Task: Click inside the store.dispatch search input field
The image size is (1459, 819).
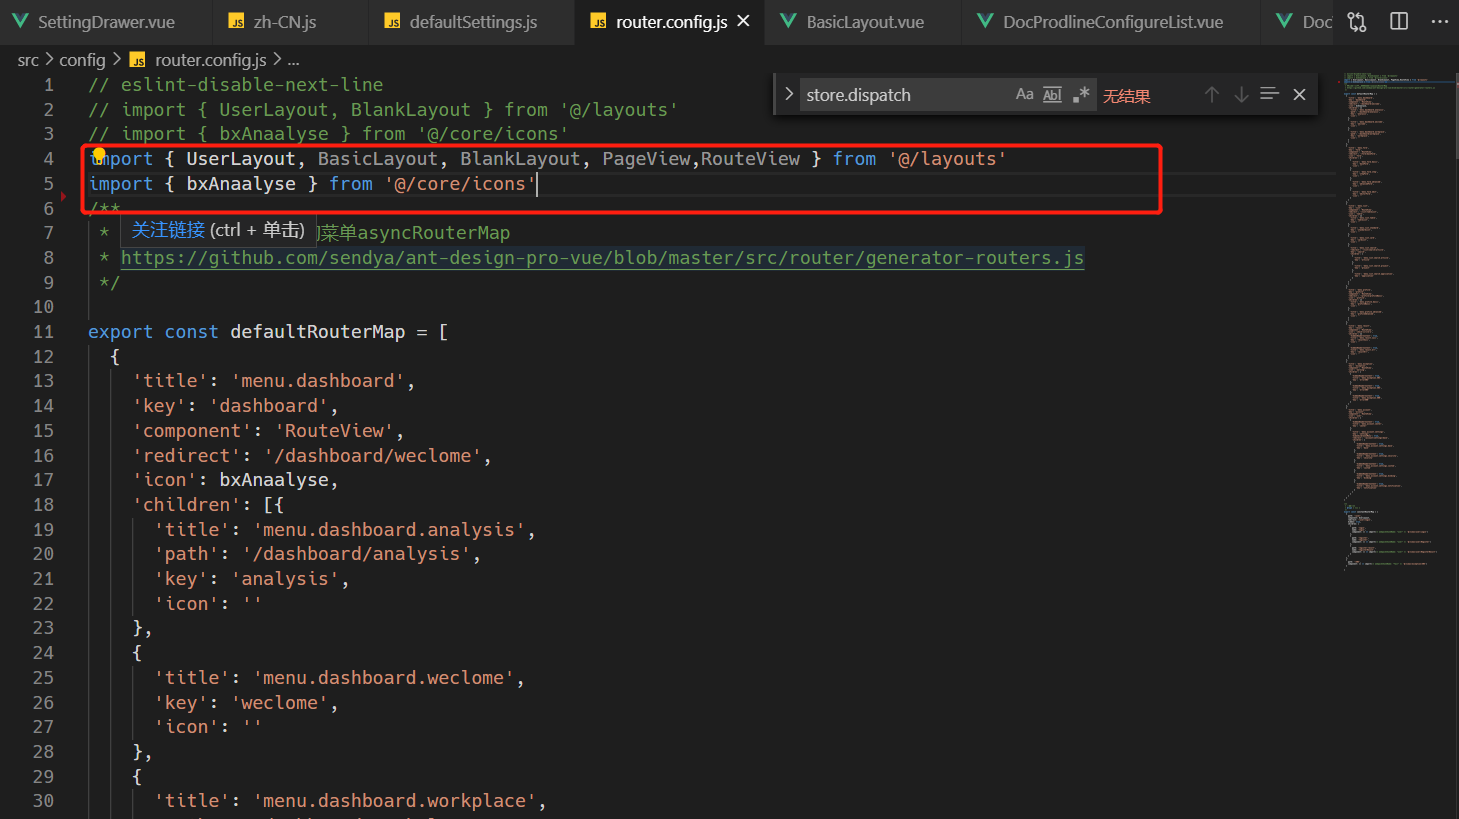Action: tap(900, 93)
